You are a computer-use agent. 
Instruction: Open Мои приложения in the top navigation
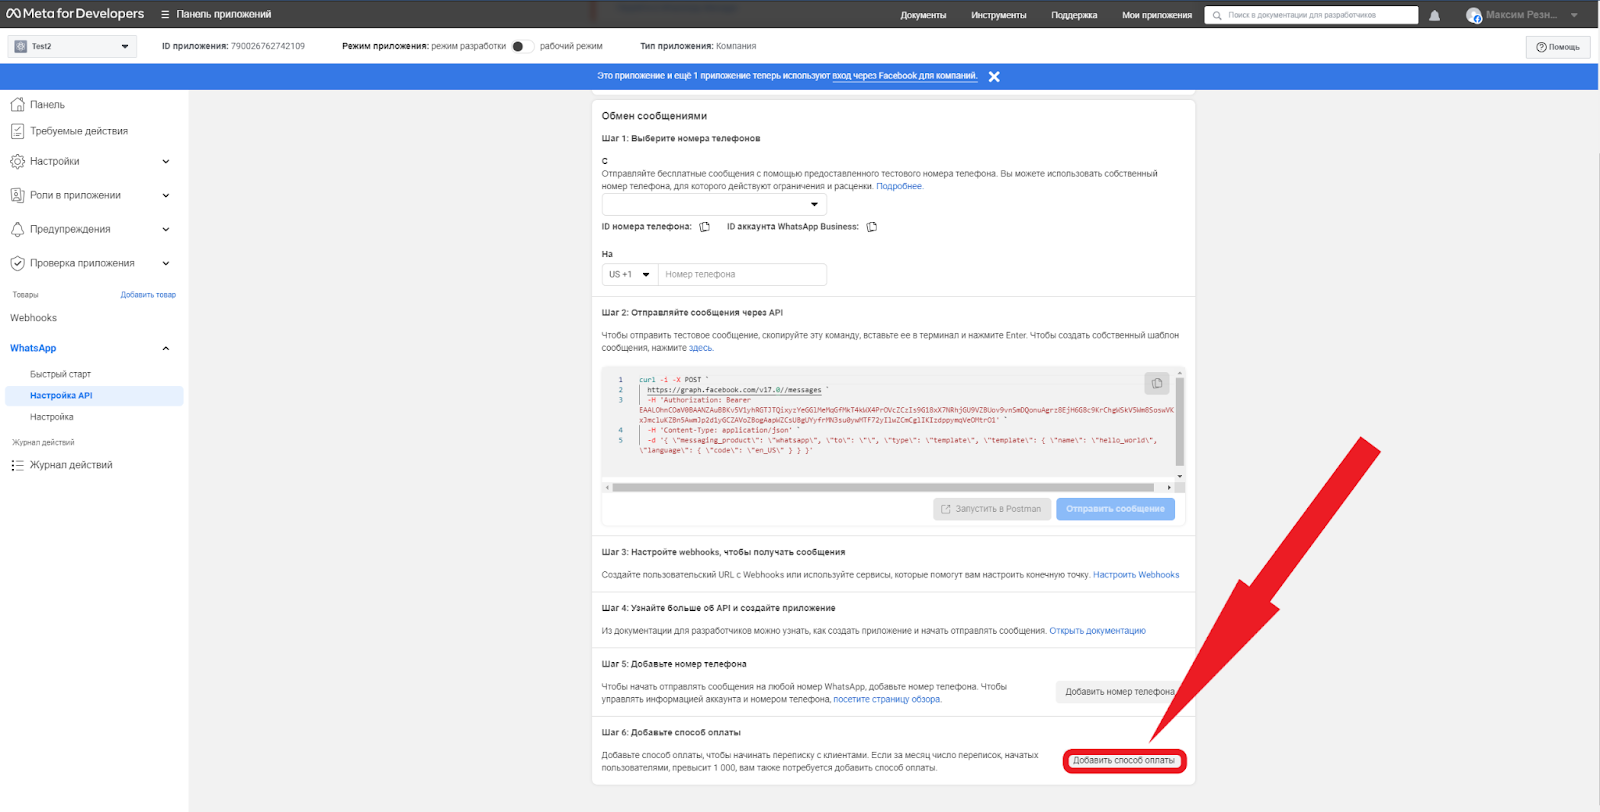(x=1157, y=15)
